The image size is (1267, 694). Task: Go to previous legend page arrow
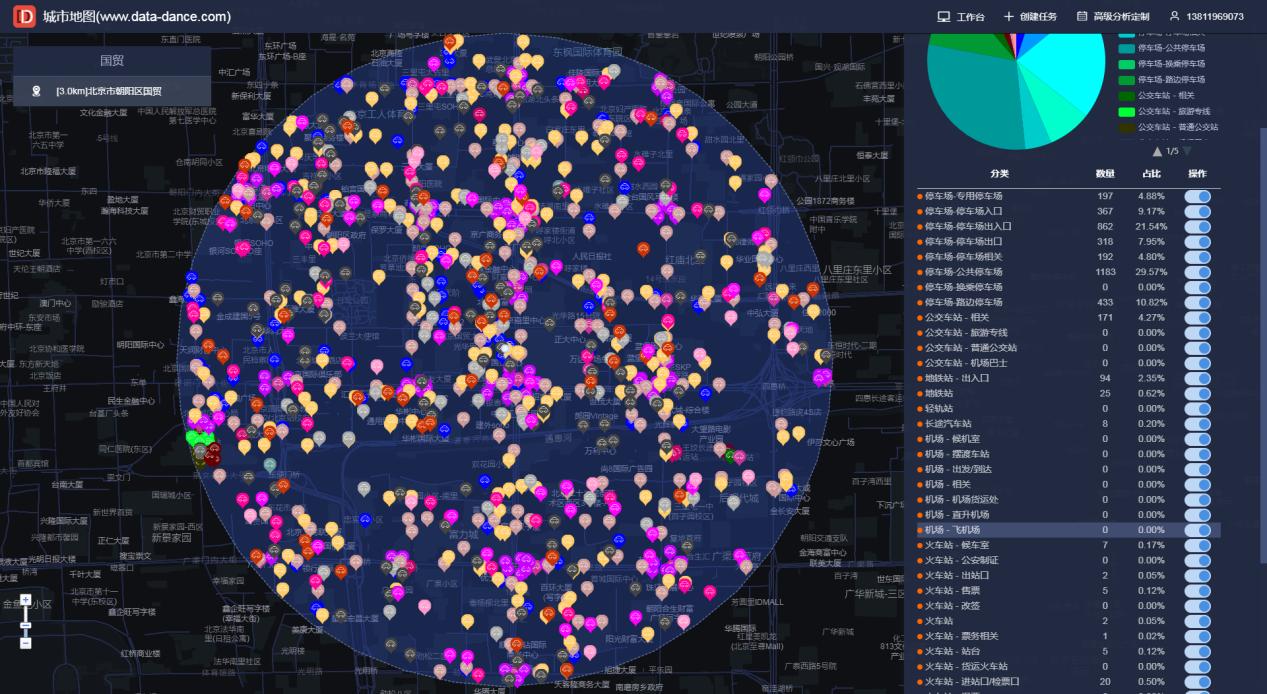[x=1158, y=151]
